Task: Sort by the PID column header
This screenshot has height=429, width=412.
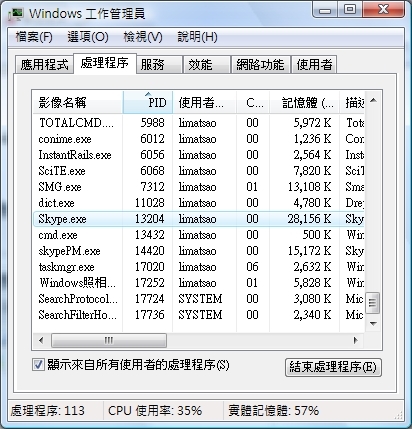Action: (148, 102)
